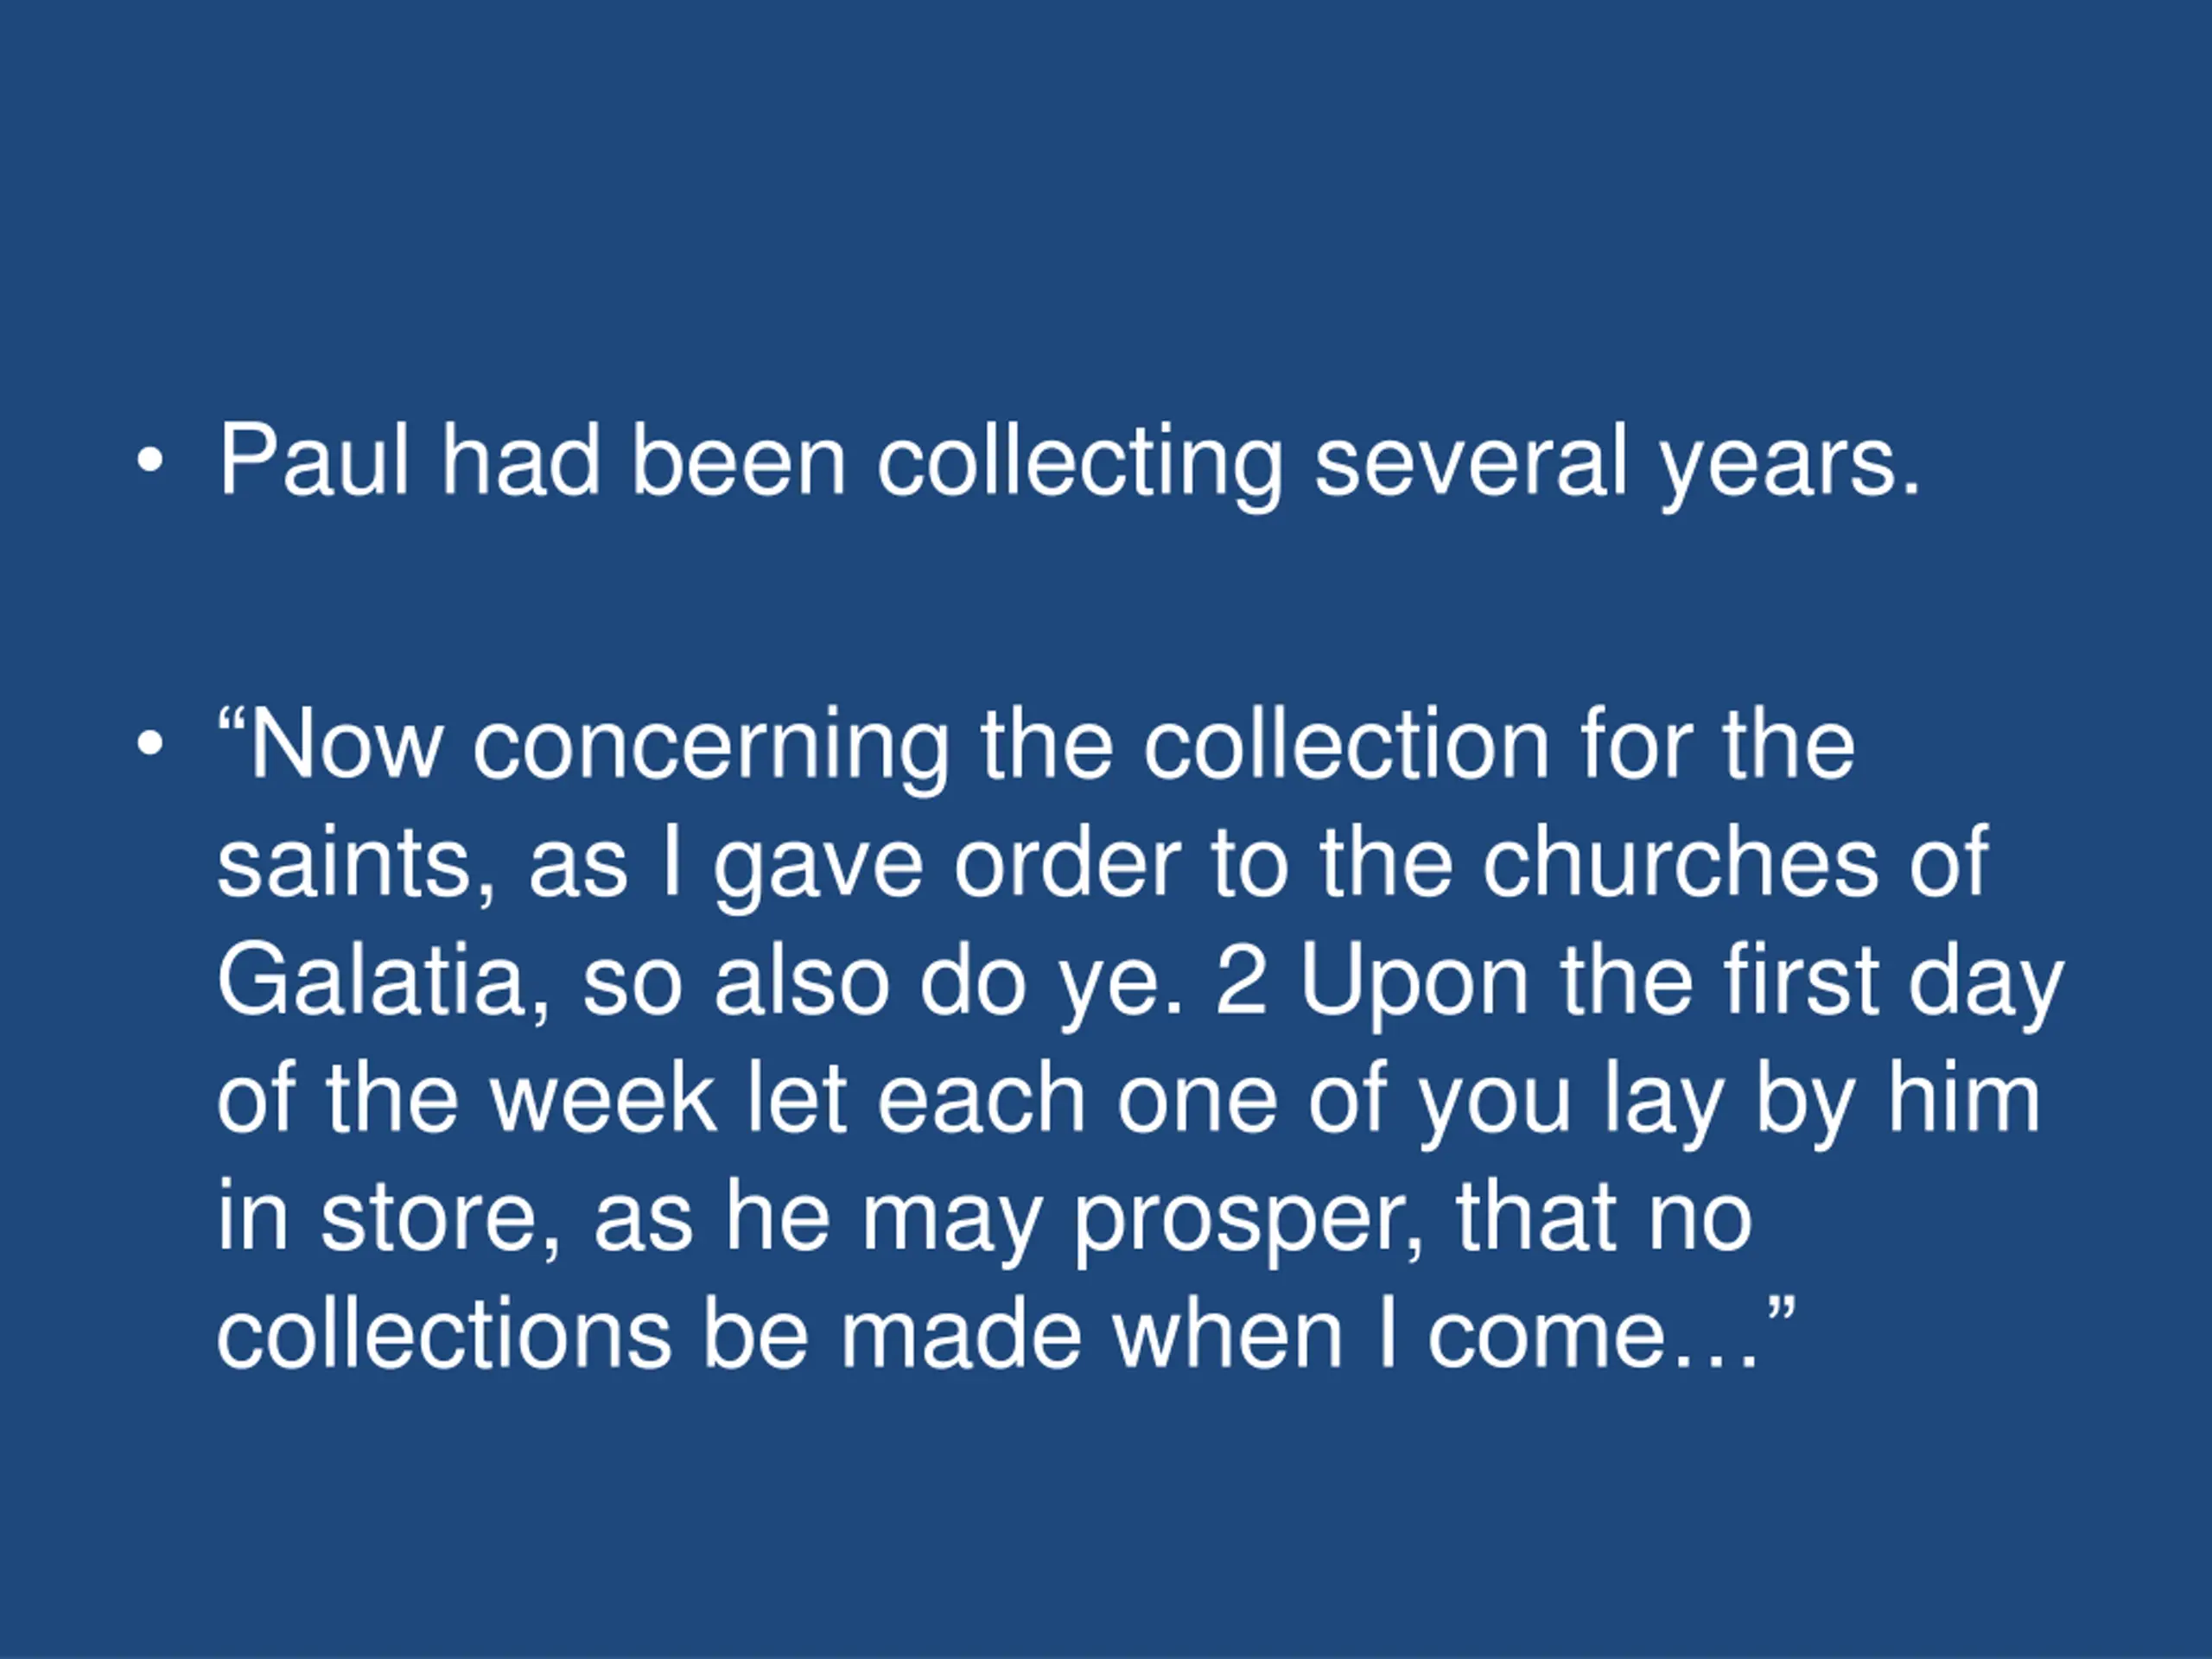Image resolution: width=2212 pixels, height=1659 pixels.
Task: Click the opening word "Now" of quote
Action: tap(346, 743)
